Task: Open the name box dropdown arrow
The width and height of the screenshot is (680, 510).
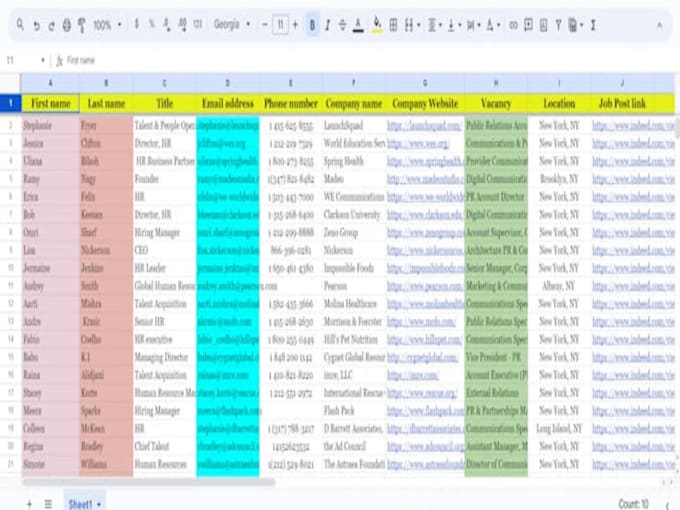Action: pyautogui.click(x=42, y=60)
